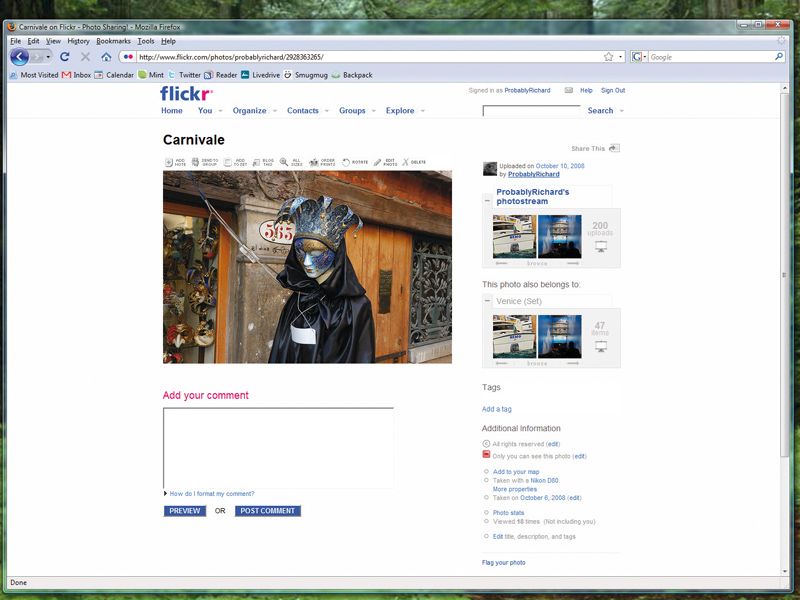
Task: Click the Firefox home icon
Action: coord(106,57)
